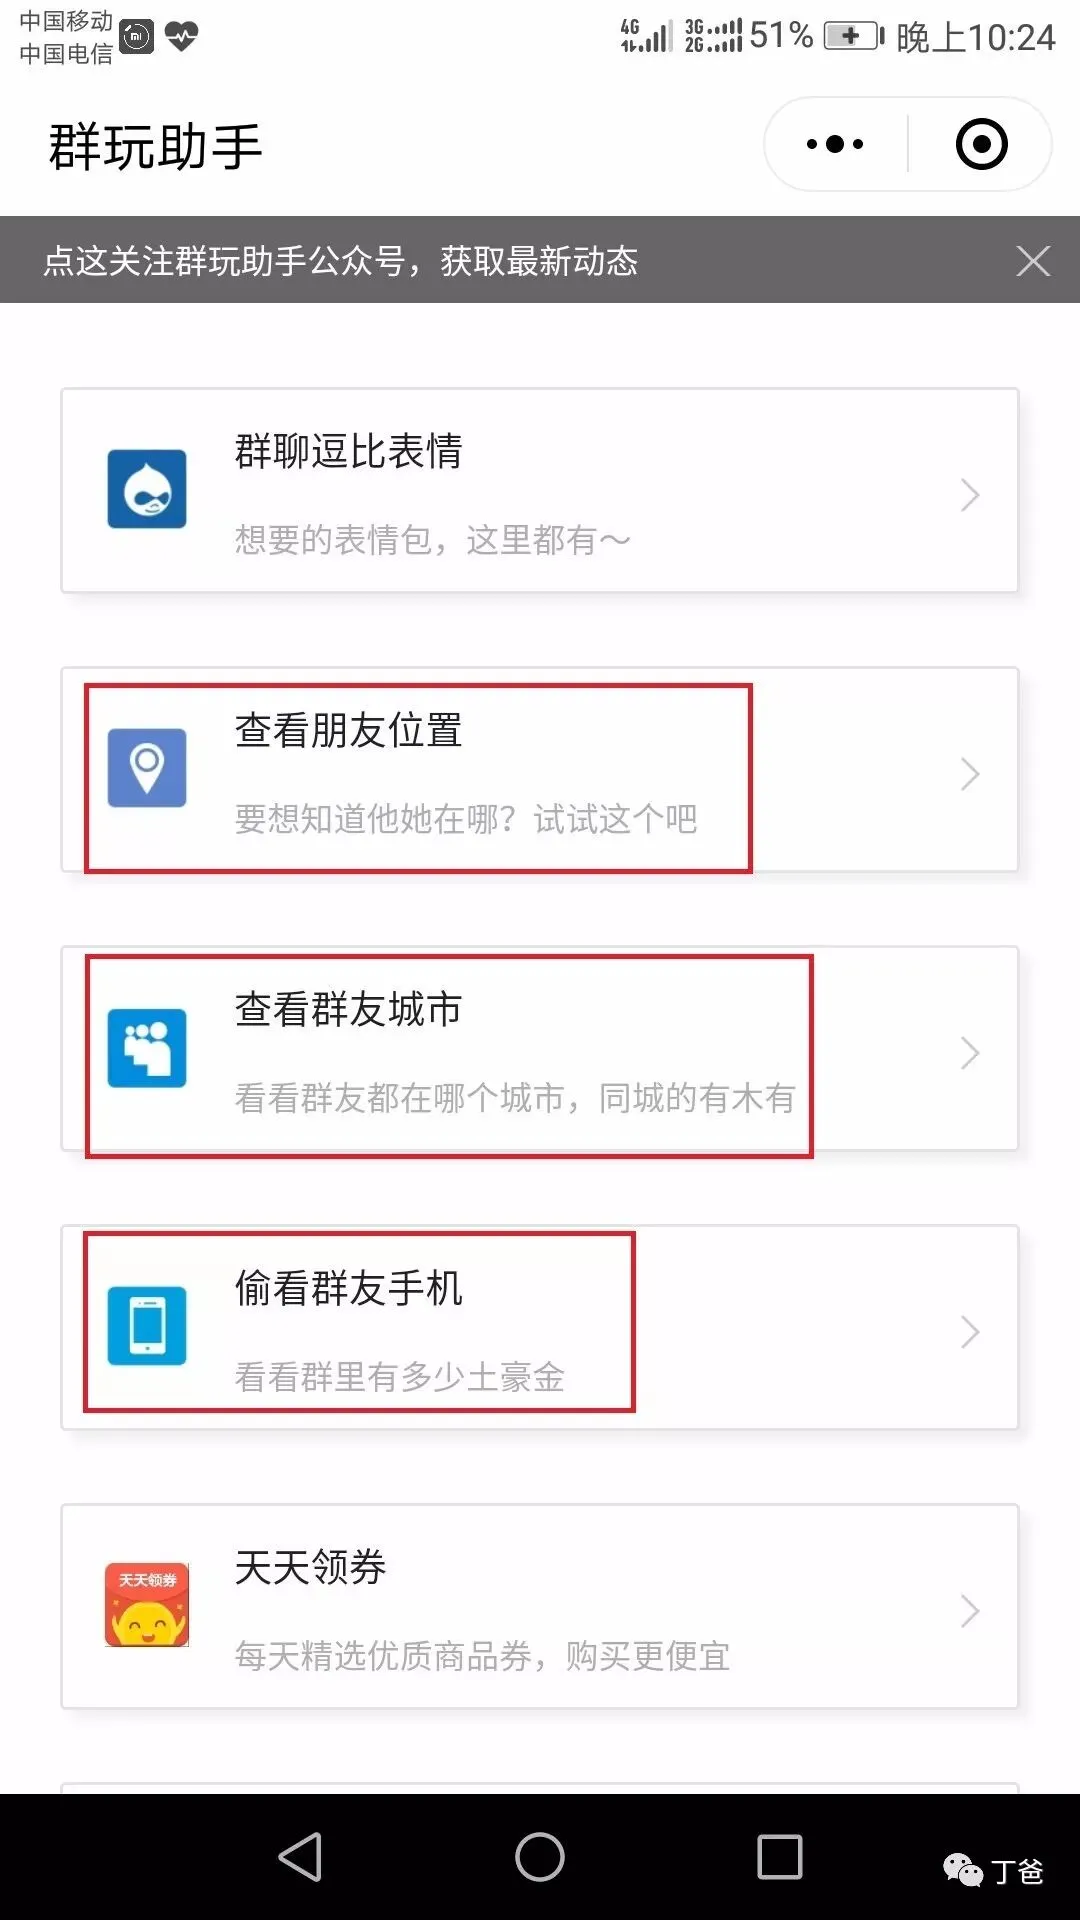Tap the Android home circle button

pyautogui.click(x=540, y=1857)
